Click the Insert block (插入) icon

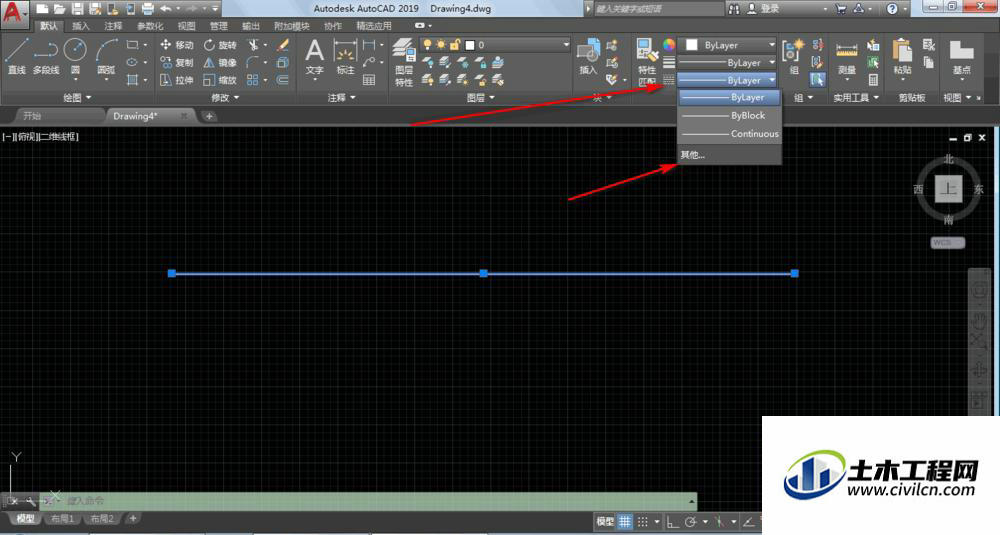[588, 56]
